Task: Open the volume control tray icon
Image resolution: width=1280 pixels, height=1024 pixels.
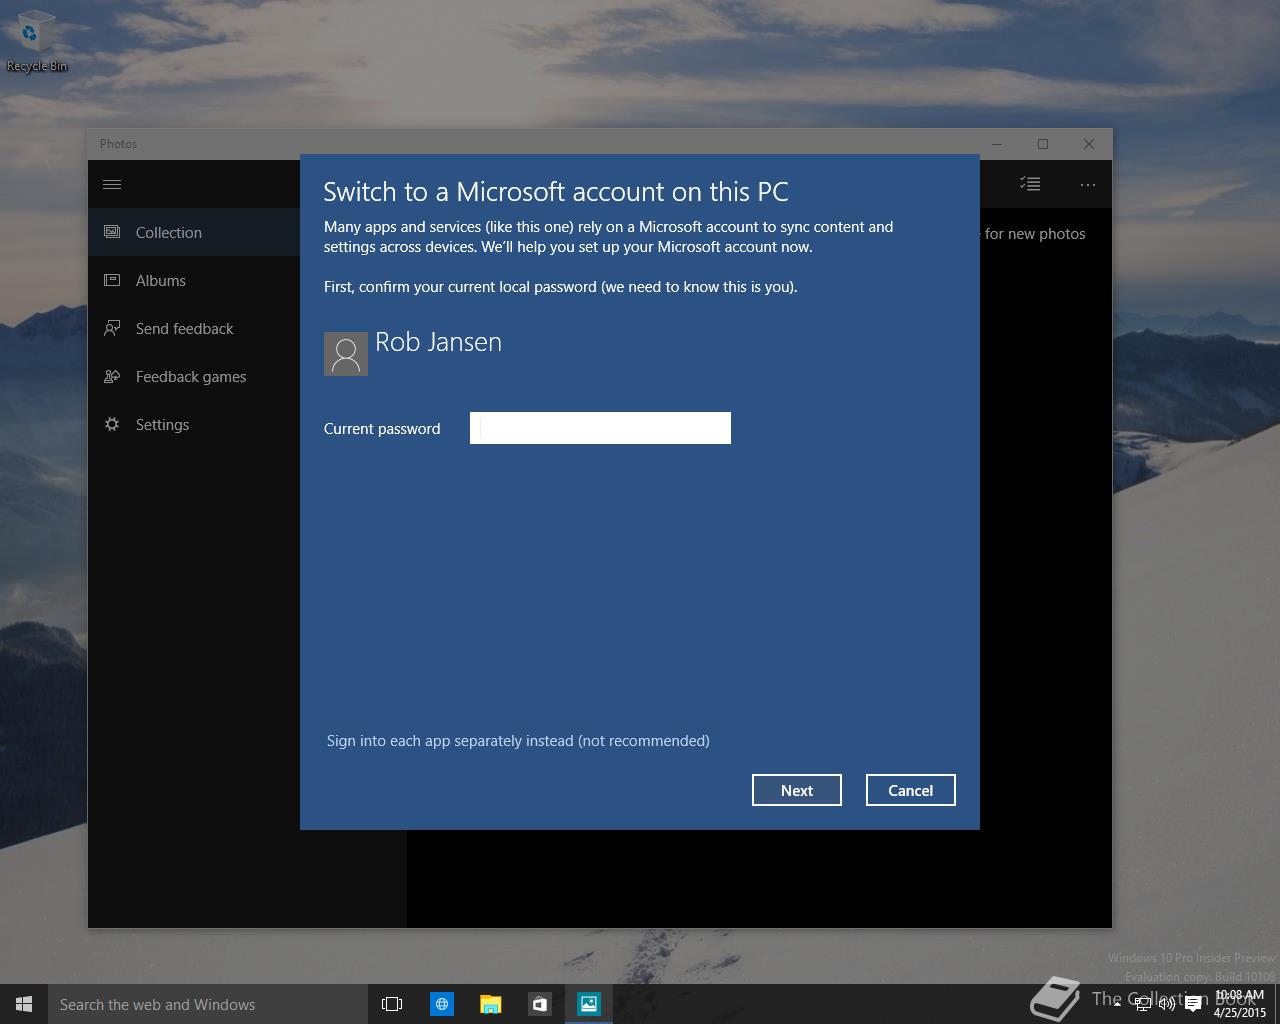Action: click(1167, 1004)
